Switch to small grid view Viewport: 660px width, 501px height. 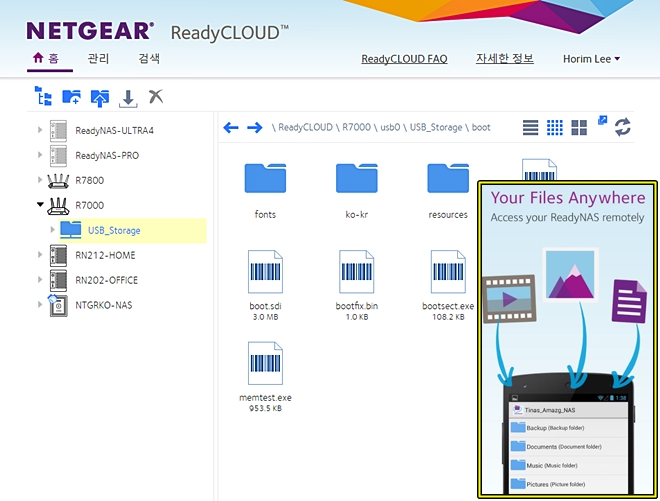555,127
